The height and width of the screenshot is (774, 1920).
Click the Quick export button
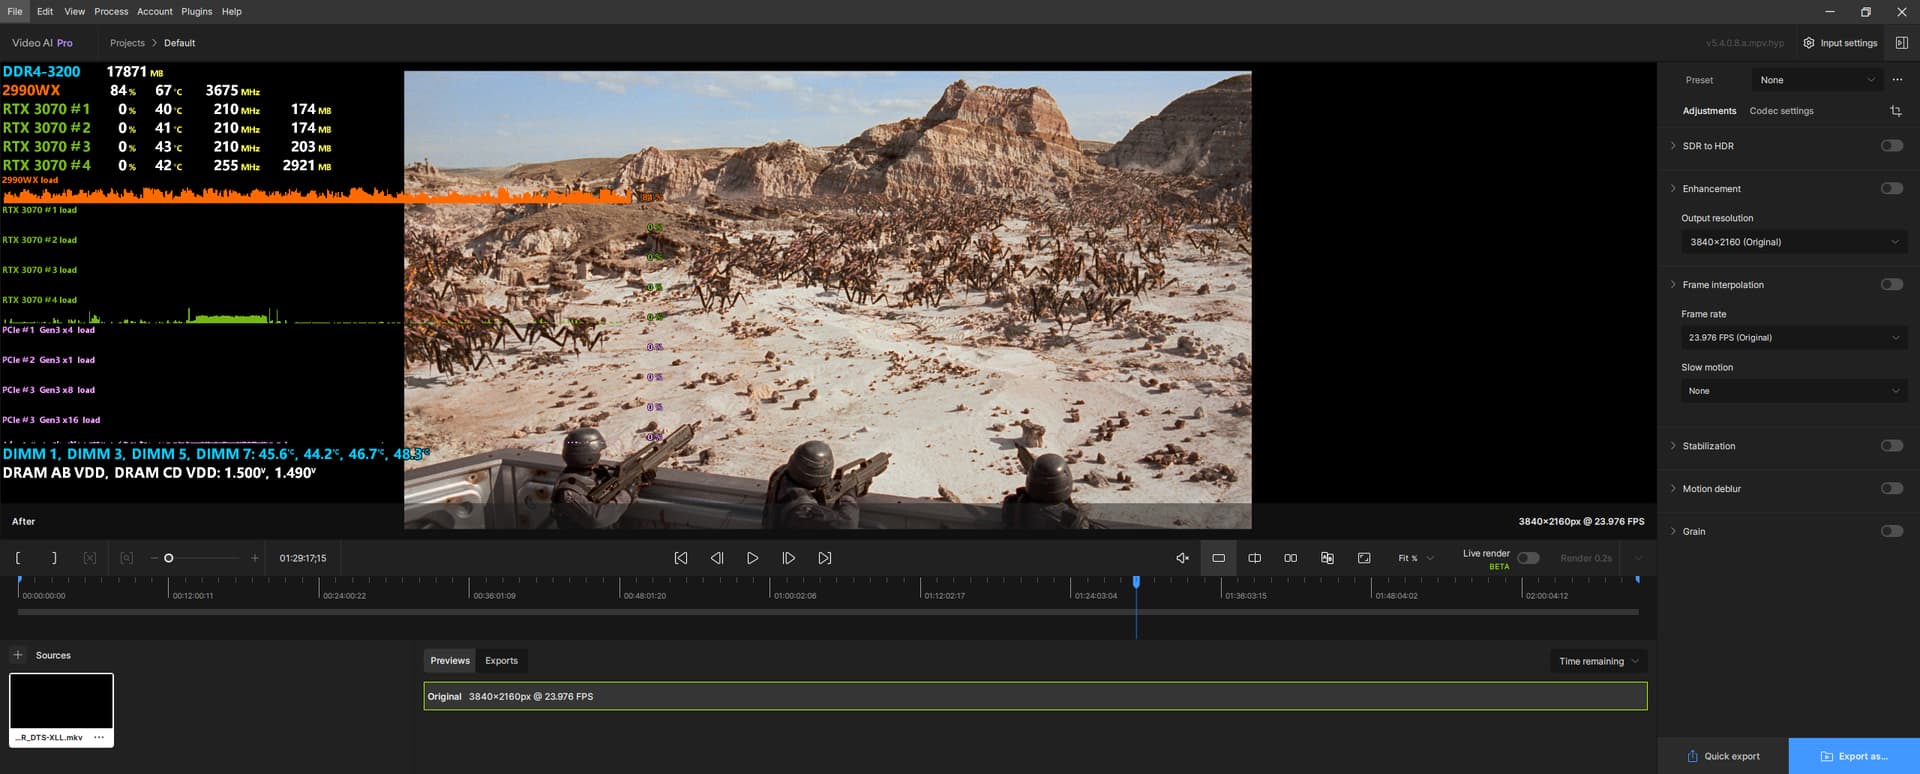(1722, 756)
